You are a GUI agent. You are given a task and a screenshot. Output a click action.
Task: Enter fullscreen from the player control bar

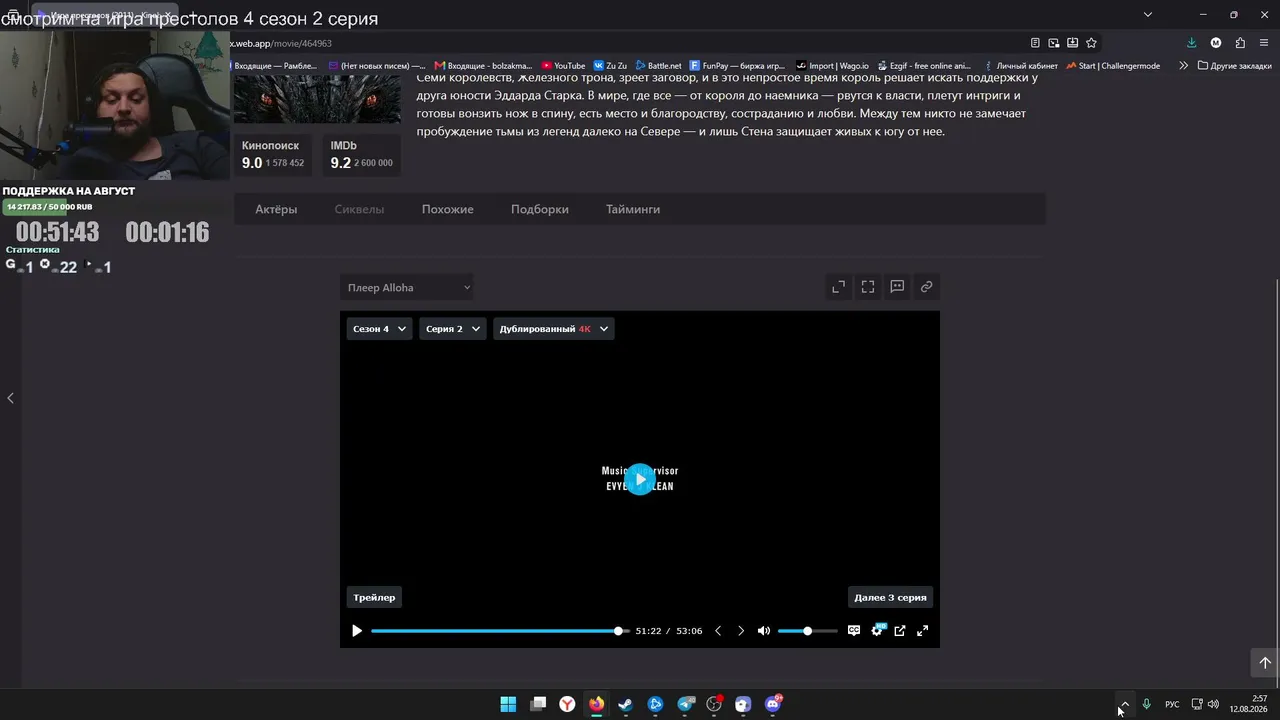pos(923,631)
